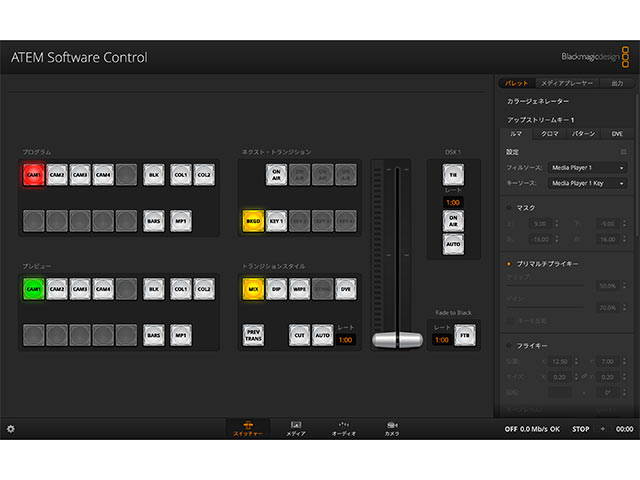This screenshot has width=640, height=480.
Task: Toggle the BKGD next transition button
Action: 253,221
